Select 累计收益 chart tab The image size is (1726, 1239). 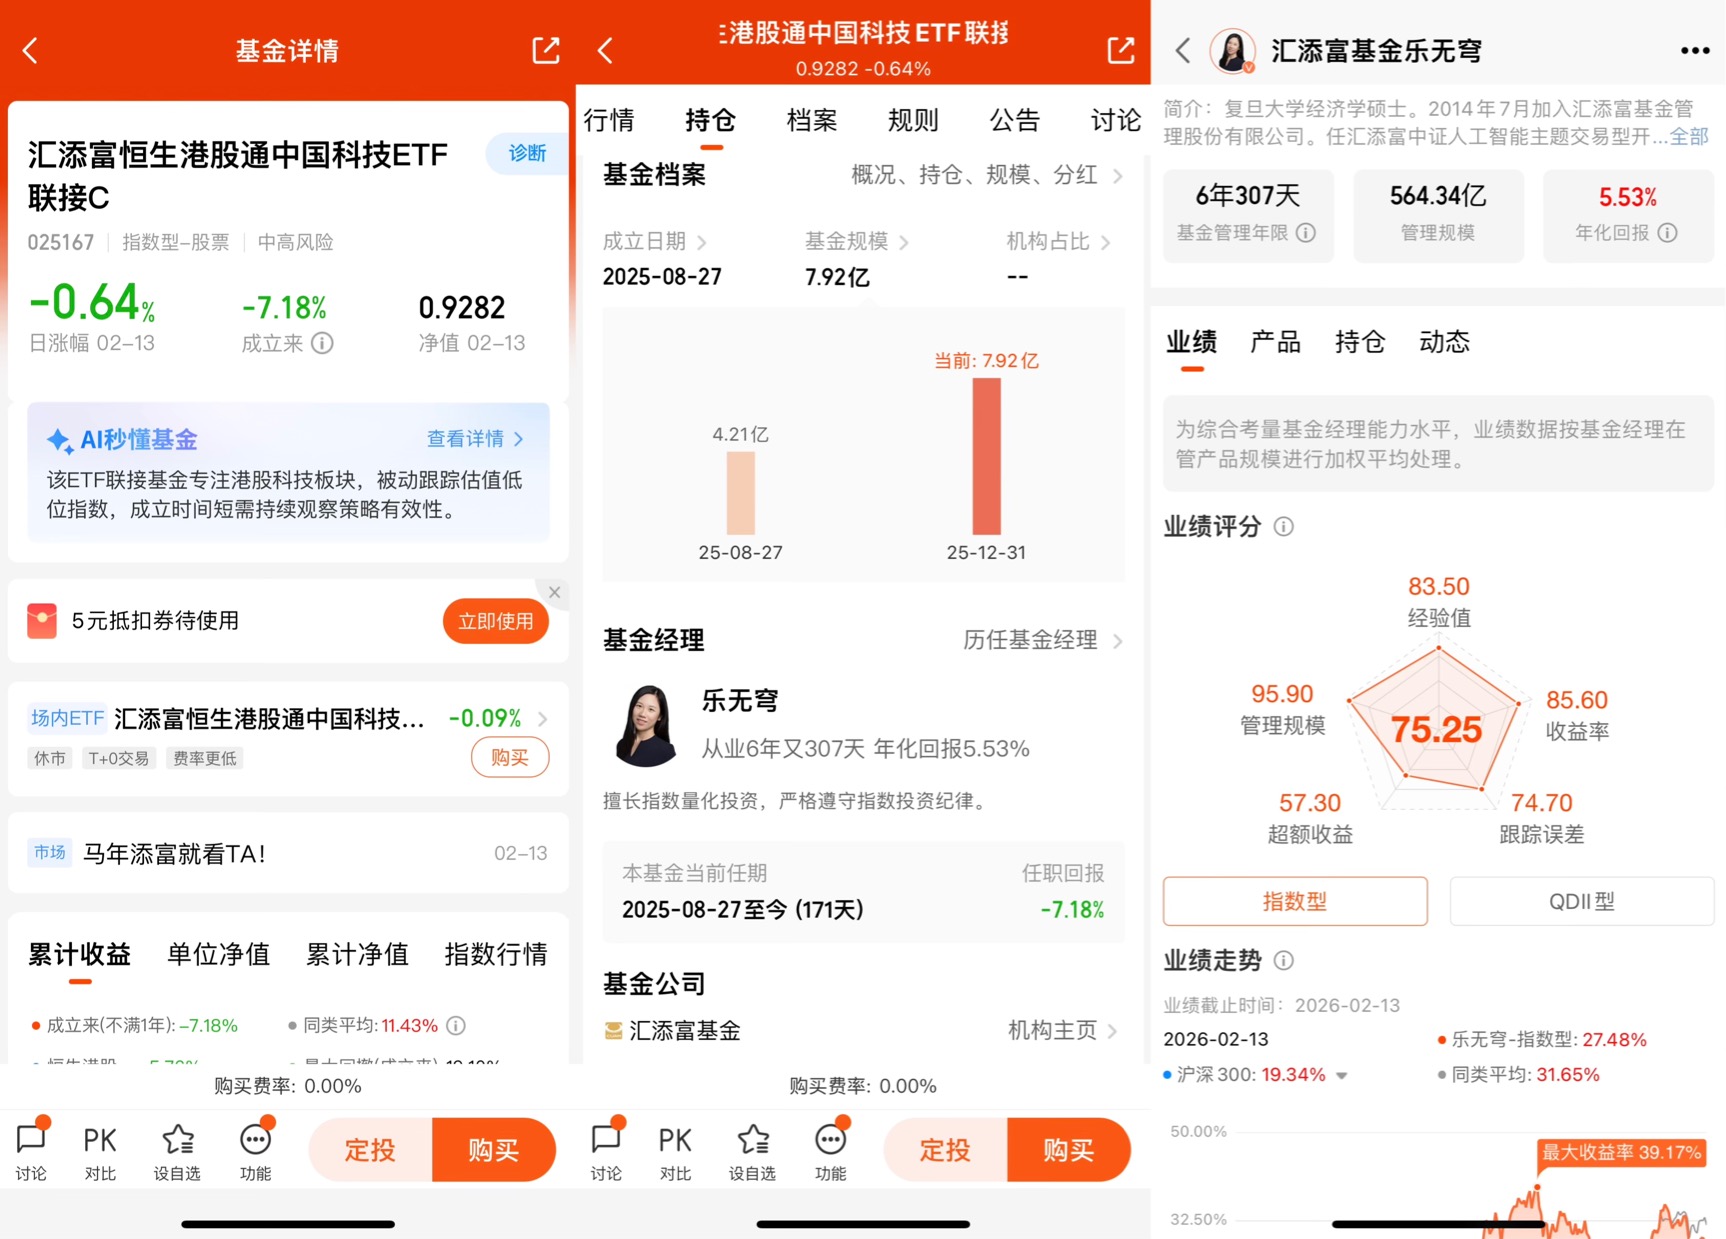click(80, 955)
